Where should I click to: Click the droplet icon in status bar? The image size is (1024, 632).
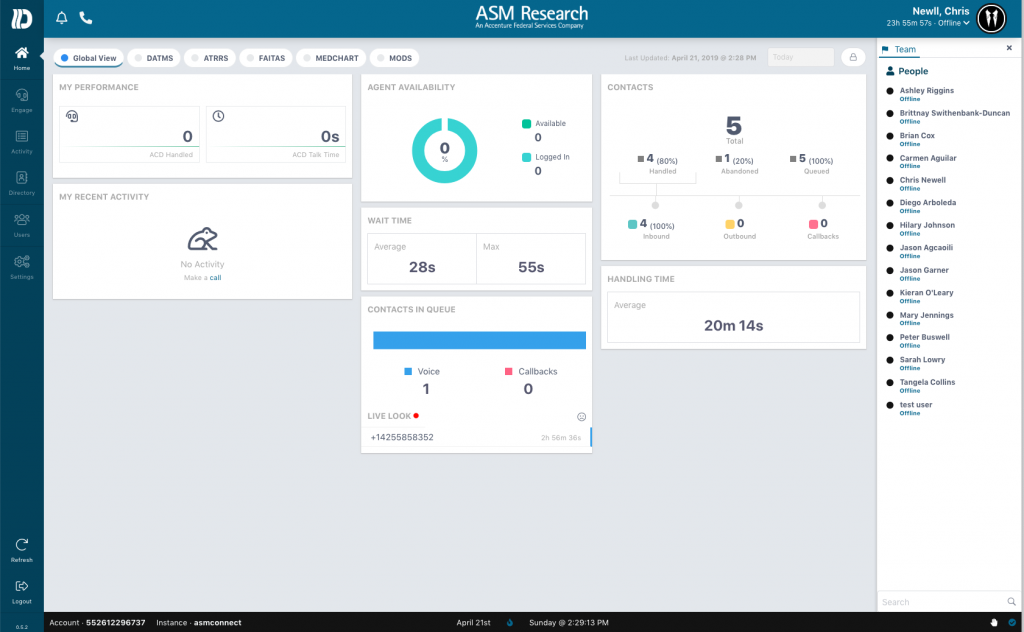(x=509, y=622)
